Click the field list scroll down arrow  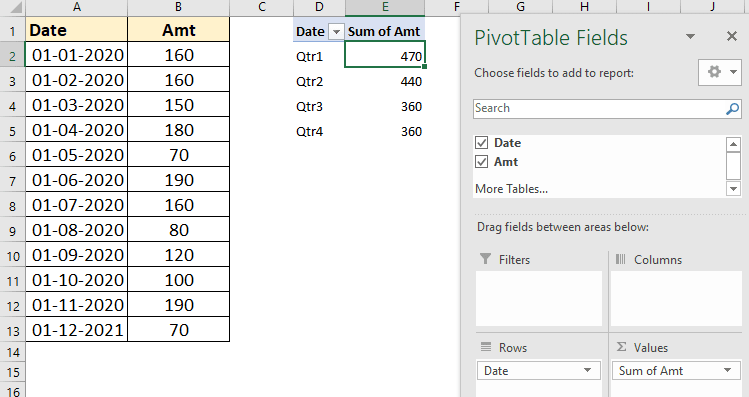coord(733,189)
